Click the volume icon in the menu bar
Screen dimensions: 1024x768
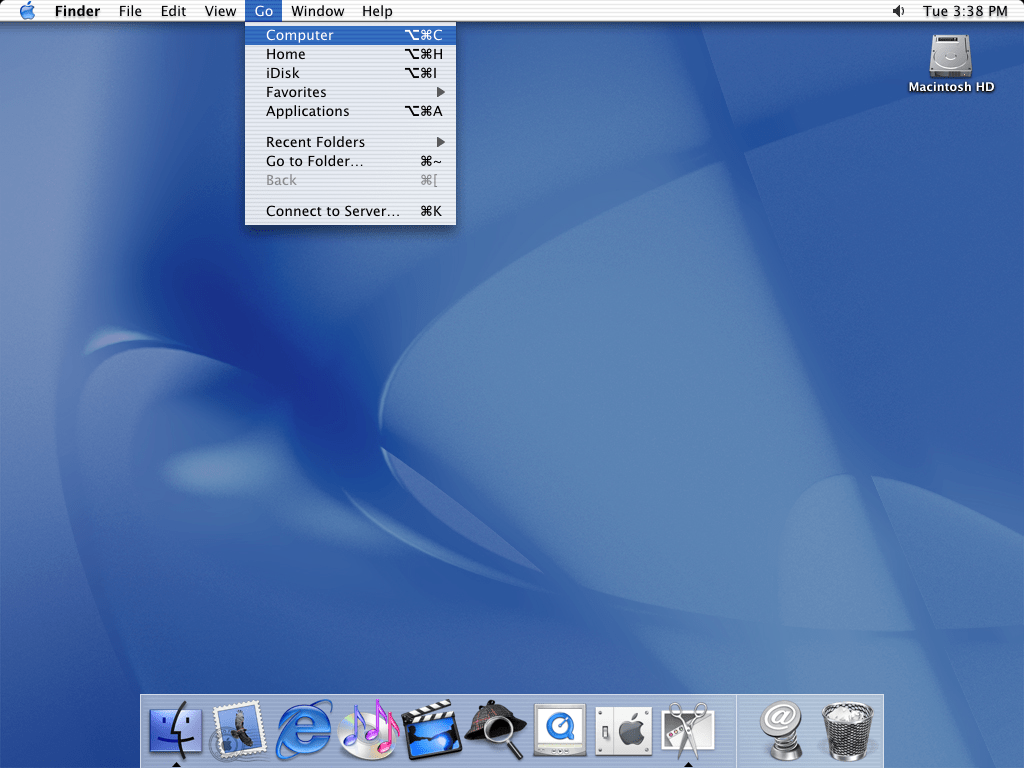(897, 11)
